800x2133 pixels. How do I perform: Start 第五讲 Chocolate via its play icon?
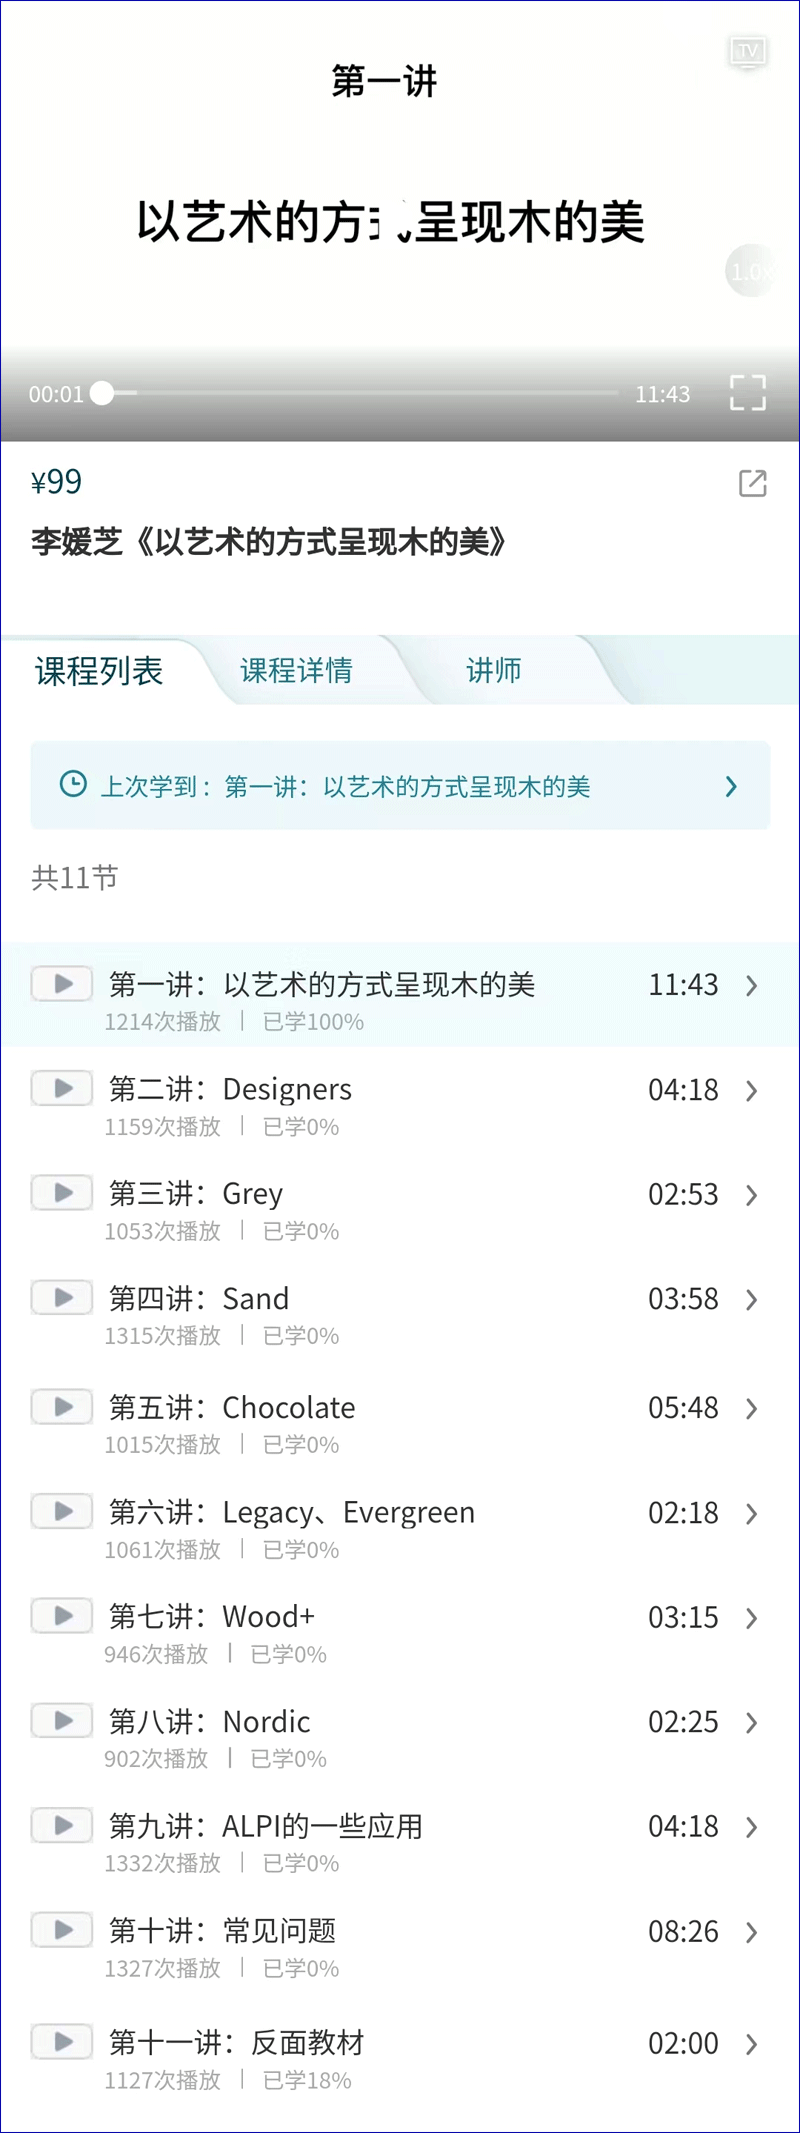pyautogui.click(x=62, y=1406)
